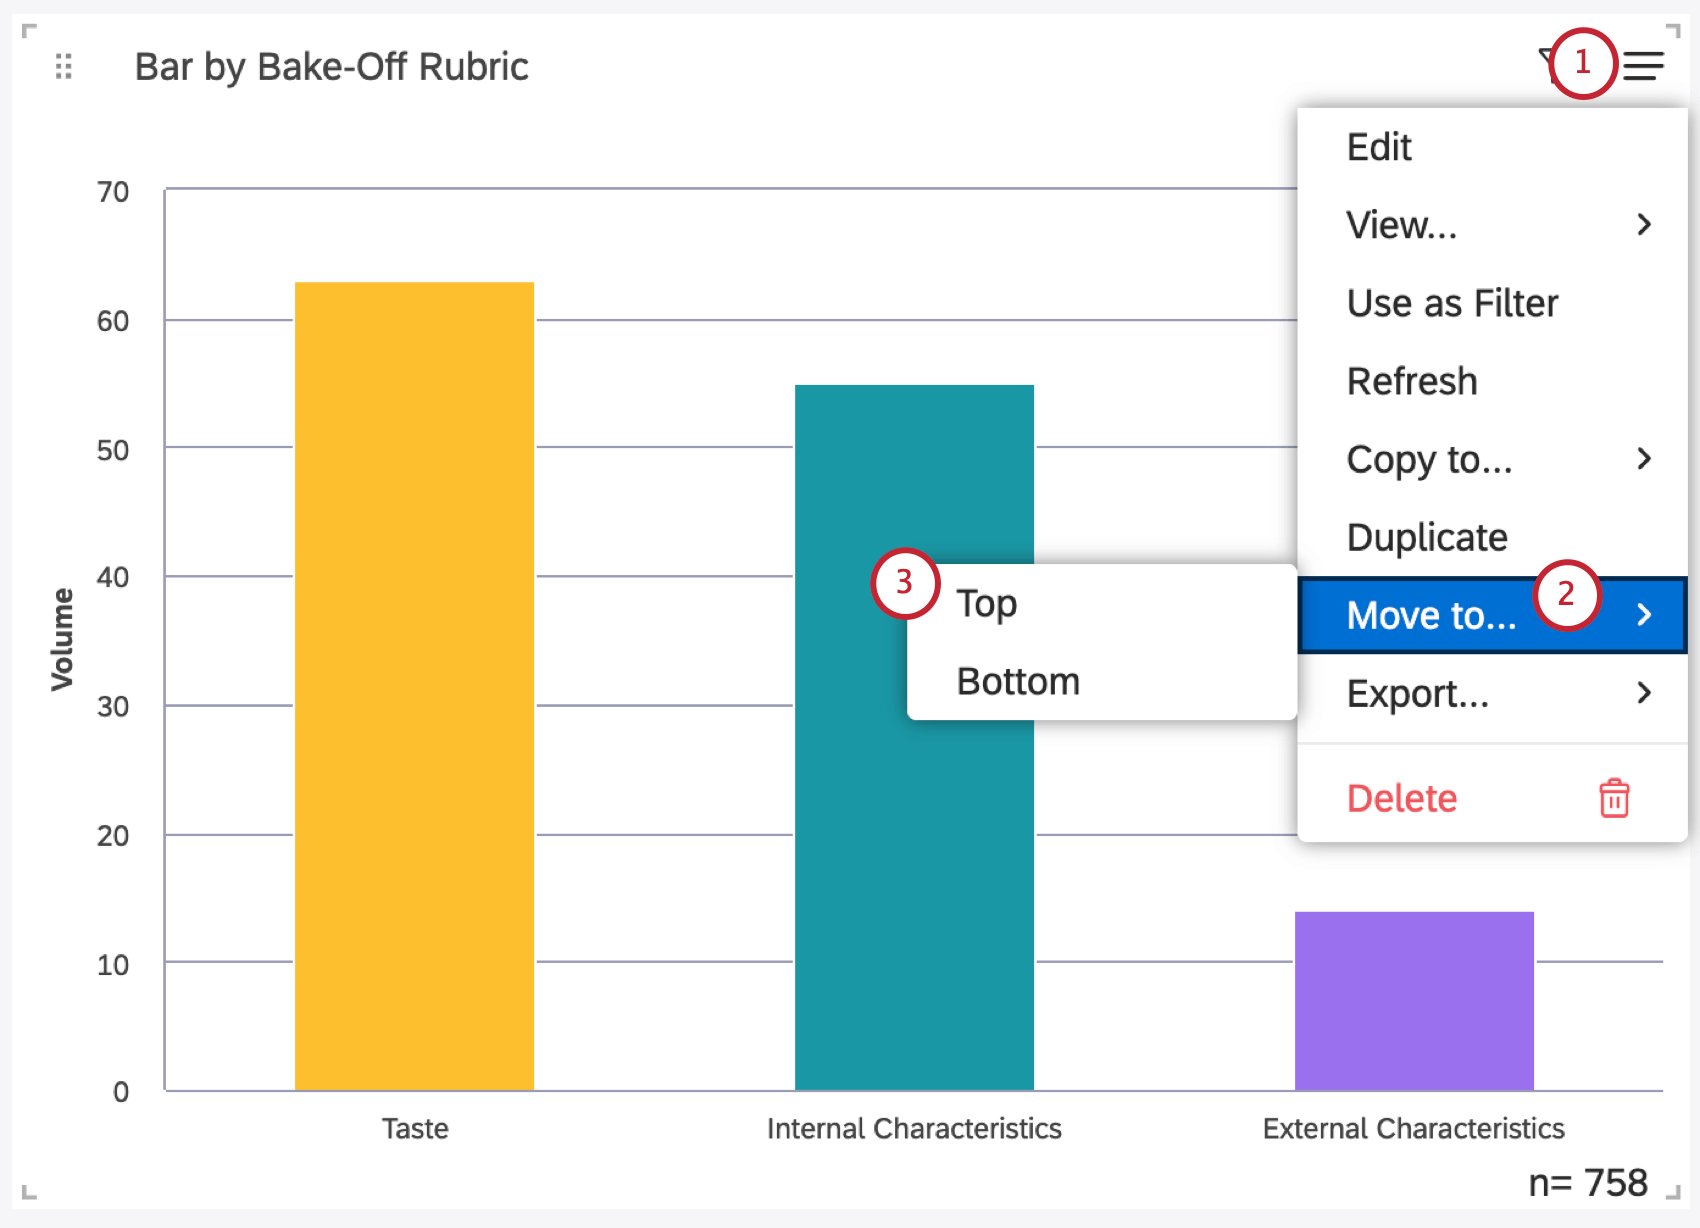Click the trash icon beside Delete
Screen dimensions: 1700x1228
click(1615, 798)
